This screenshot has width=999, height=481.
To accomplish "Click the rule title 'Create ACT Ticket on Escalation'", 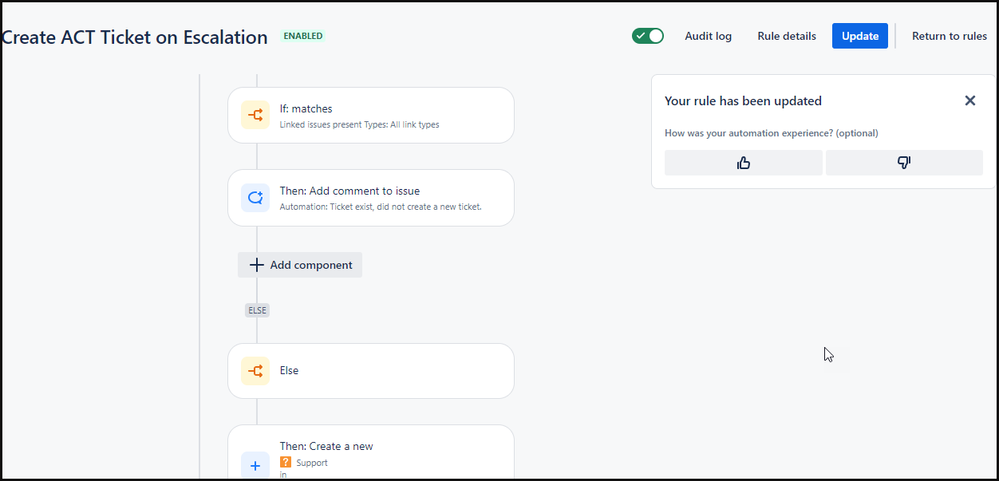I will [x=134, y=37].
